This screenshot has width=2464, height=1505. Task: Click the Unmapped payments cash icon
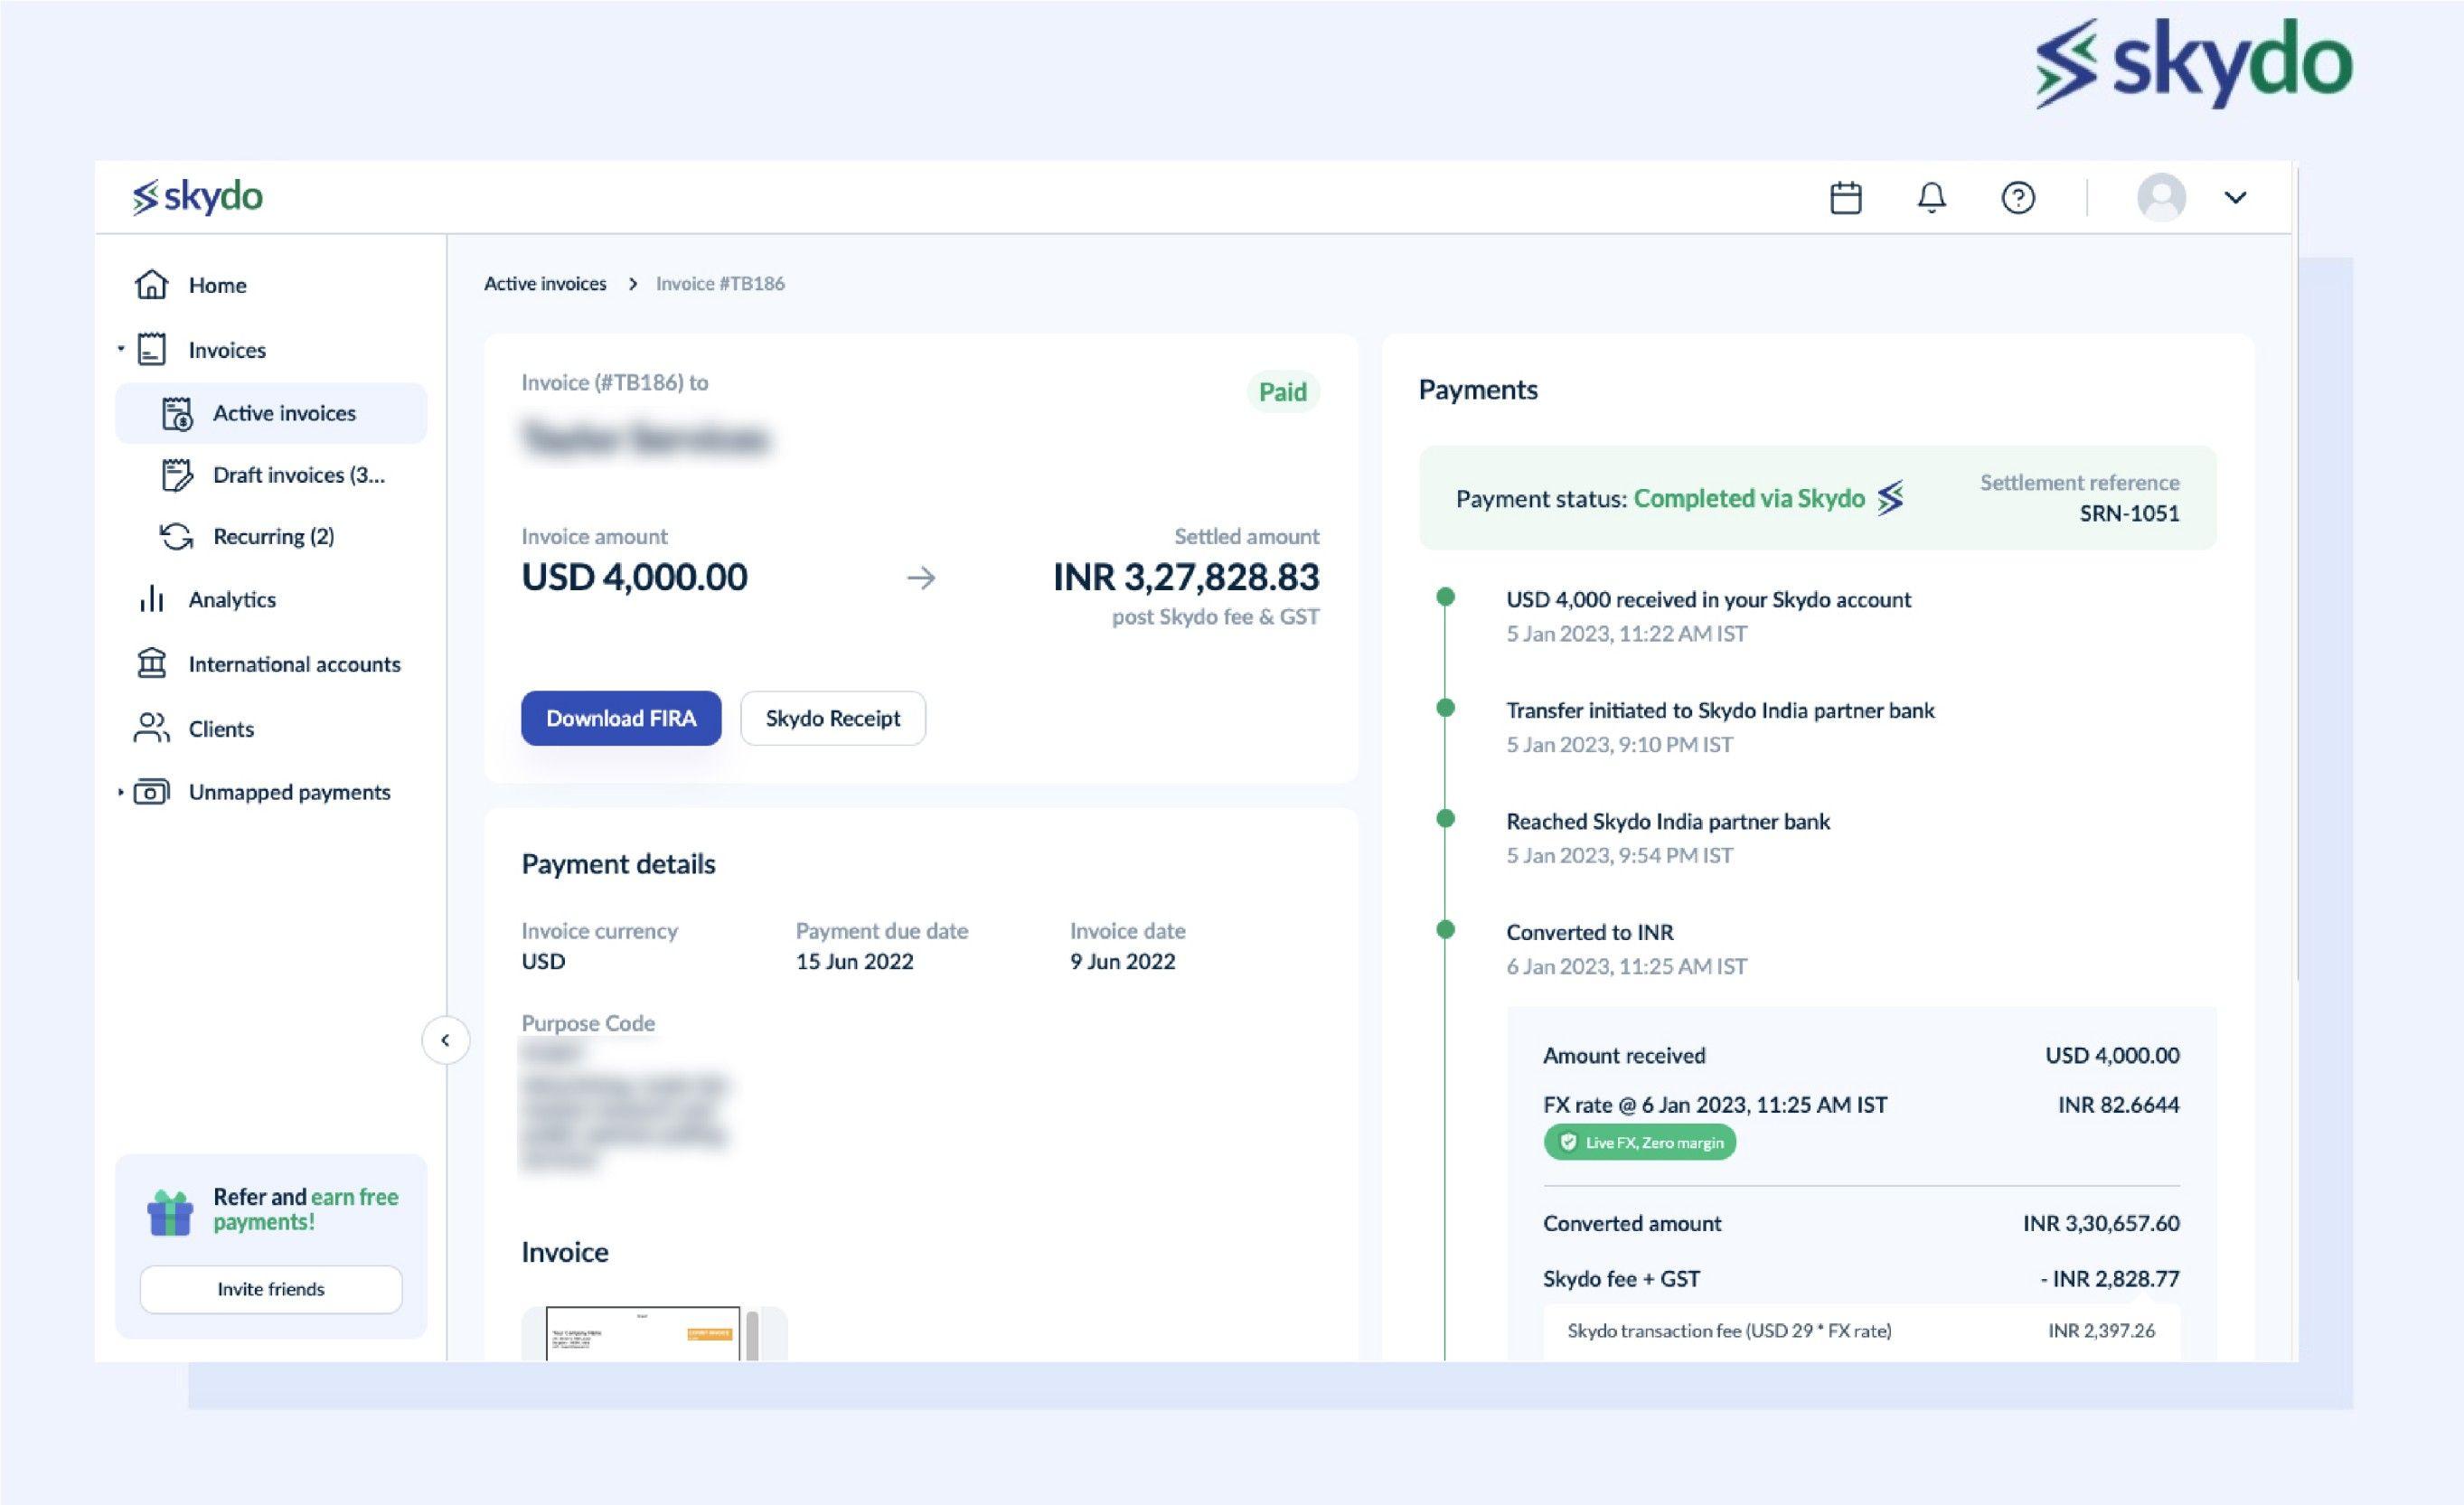(151, 792)
